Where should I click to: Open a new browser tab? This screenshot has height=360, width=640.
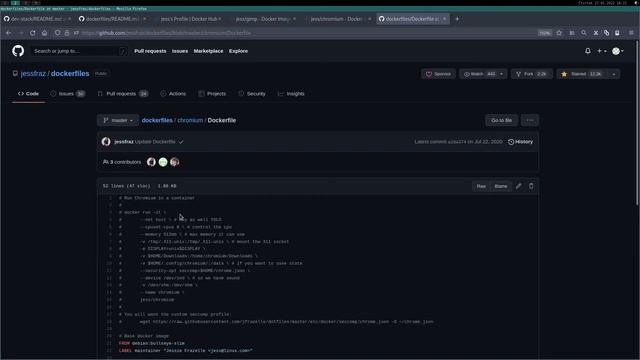pos(457,19)
